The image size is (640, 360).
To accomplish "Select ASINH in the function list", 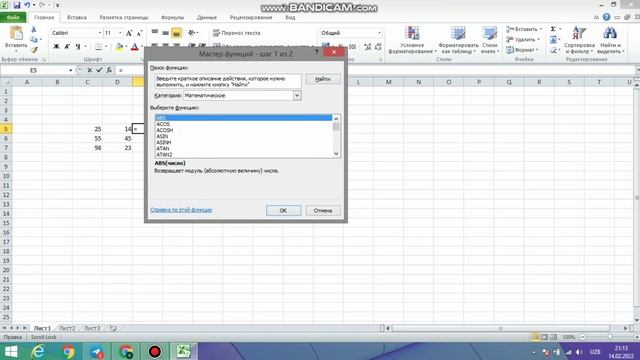I will [244, 142].
